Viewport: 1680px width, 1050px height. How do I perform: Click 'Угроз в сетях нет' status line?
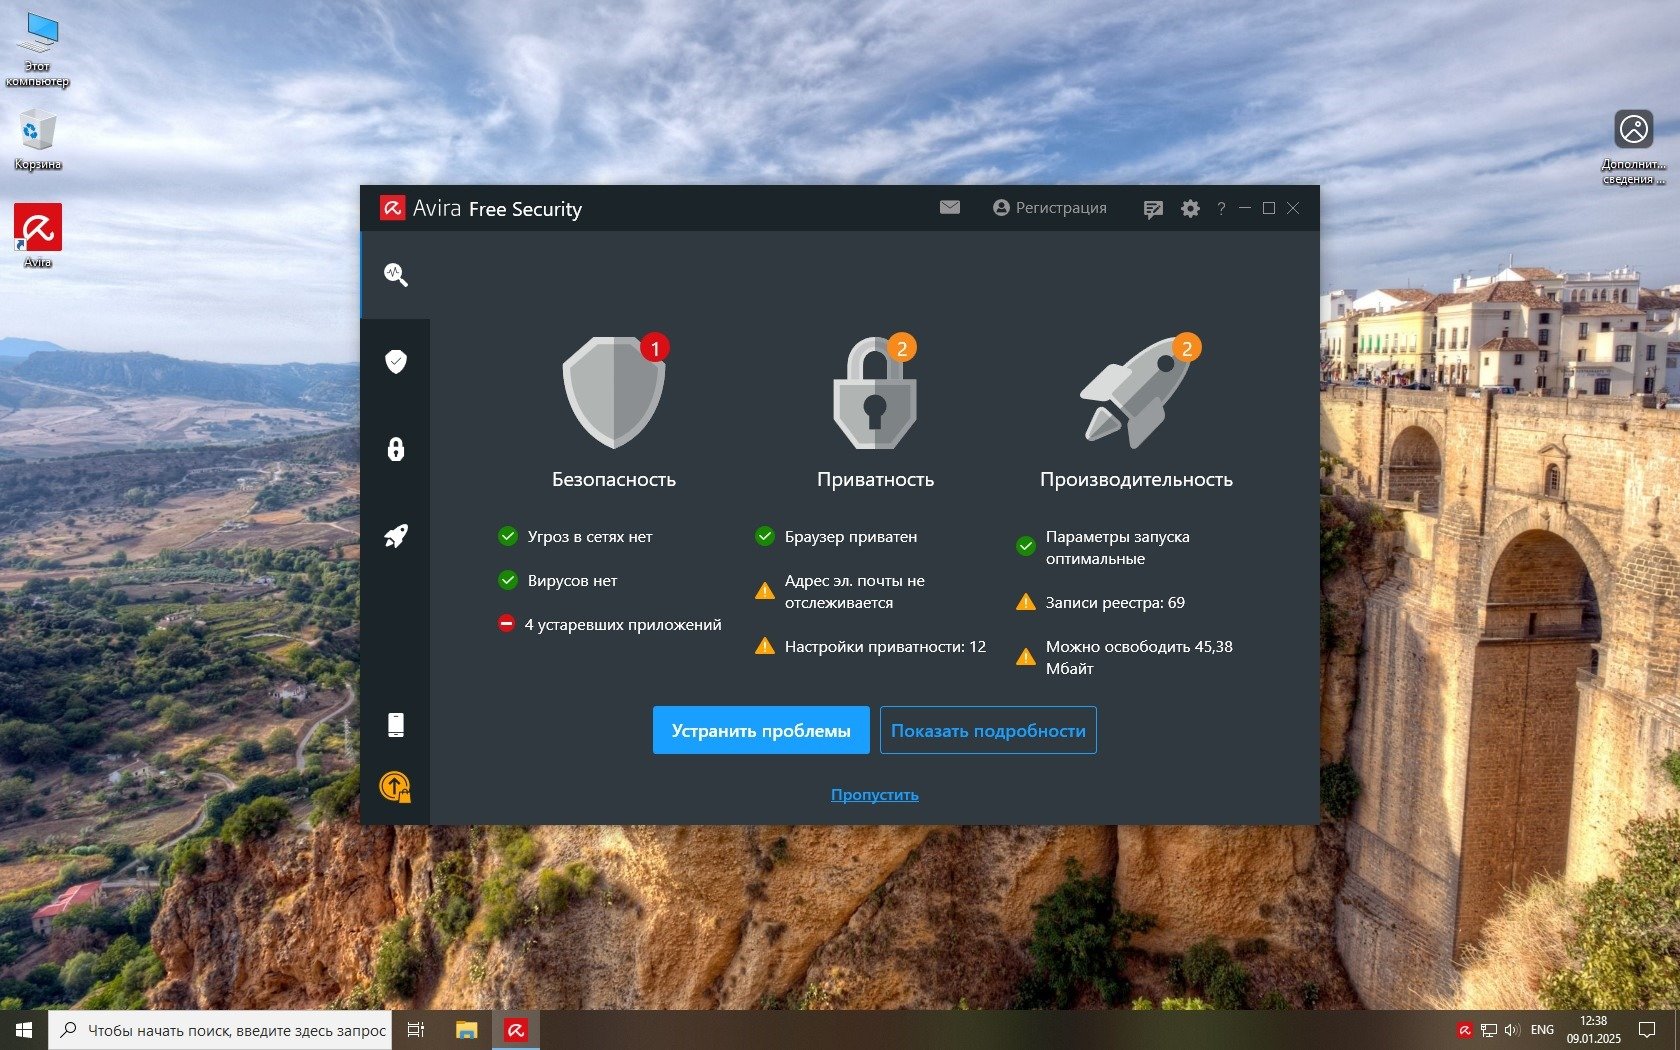[x=576, y=537]
